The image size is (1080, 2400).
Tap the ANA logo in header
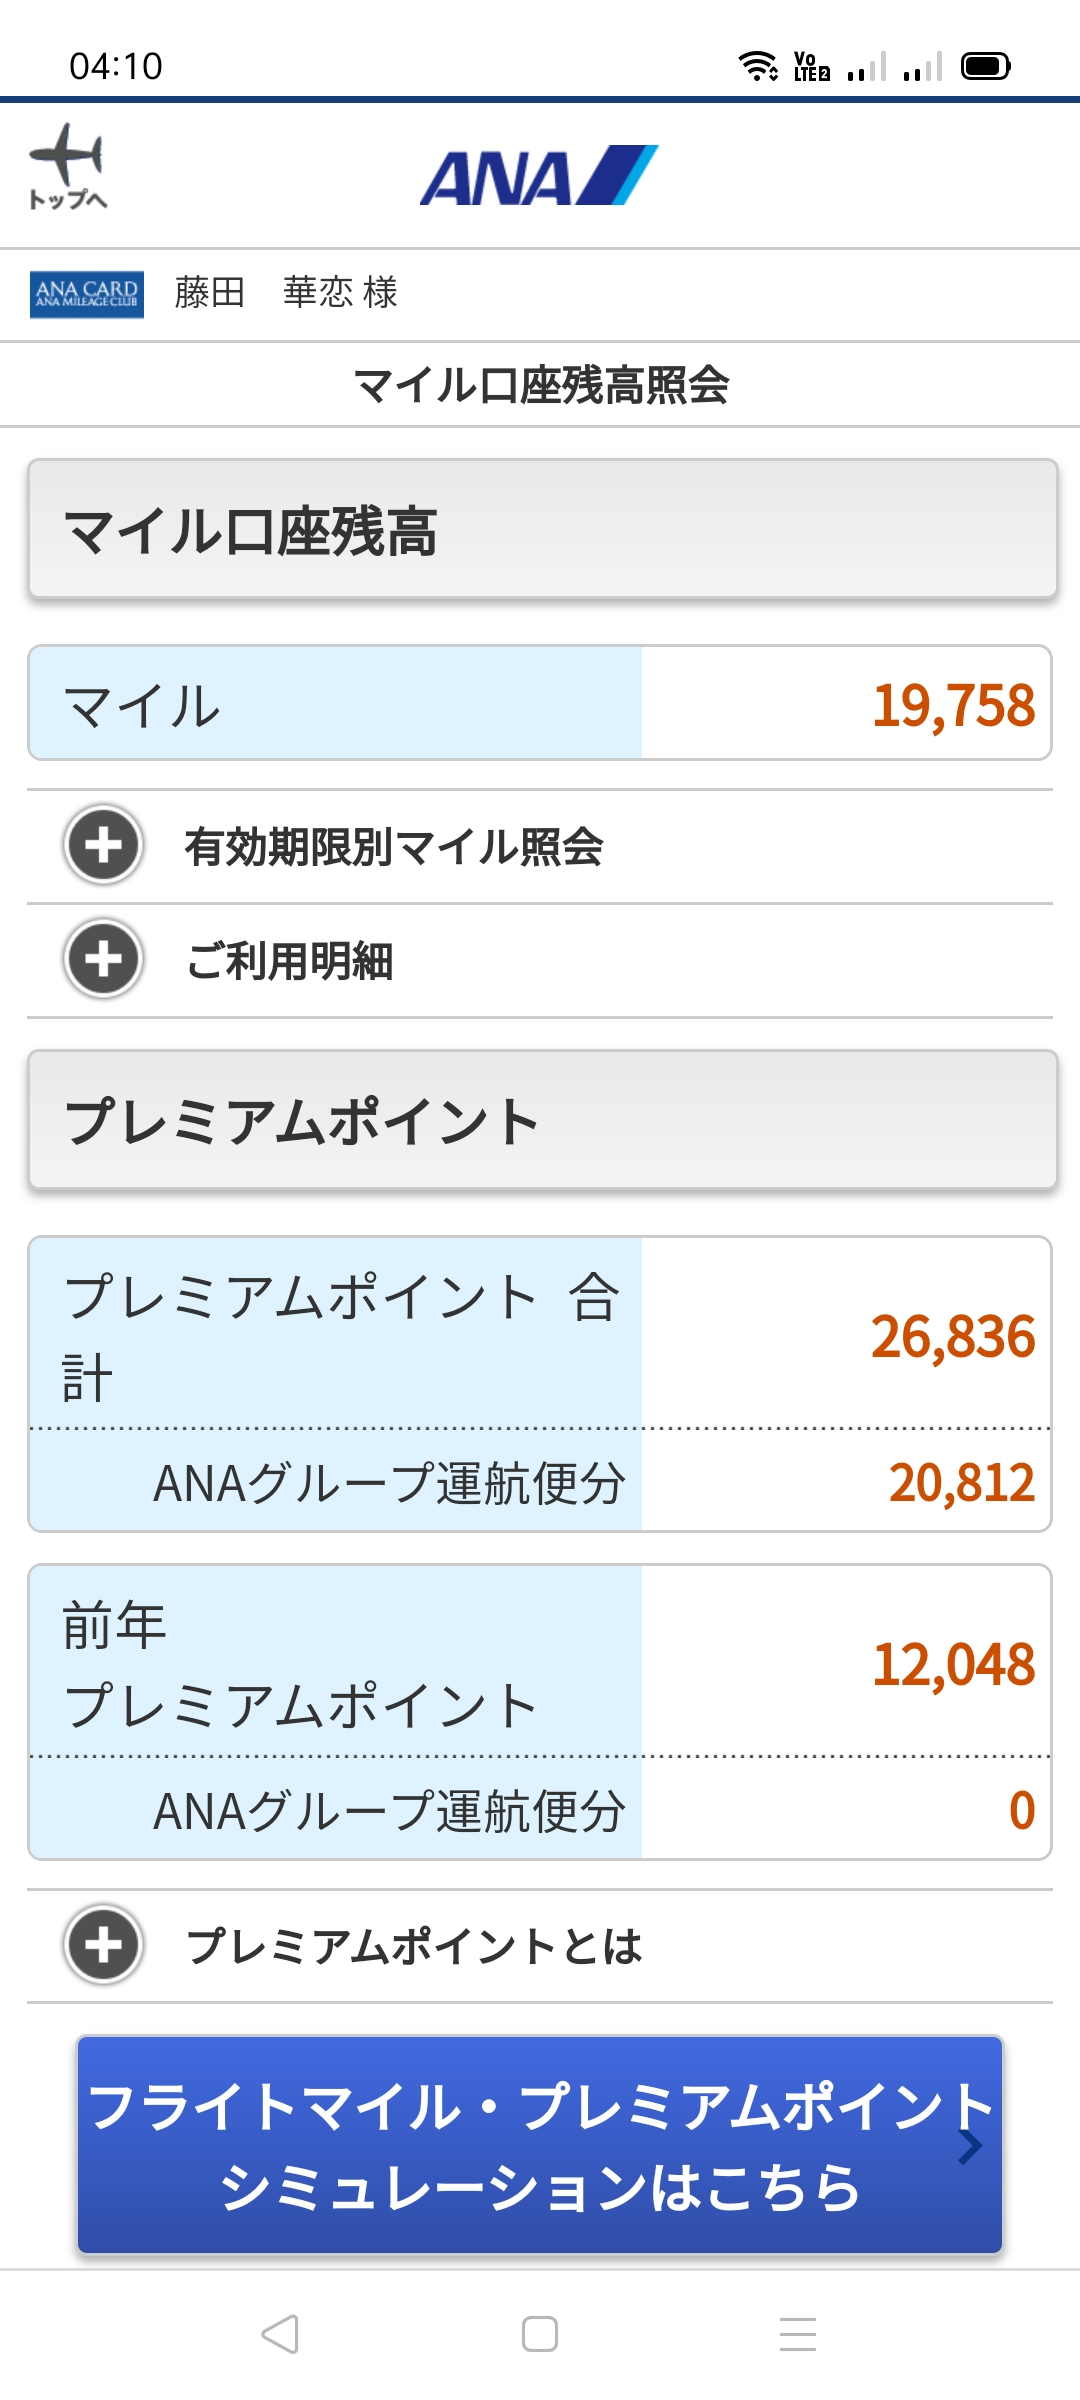[x=539, y=176]
